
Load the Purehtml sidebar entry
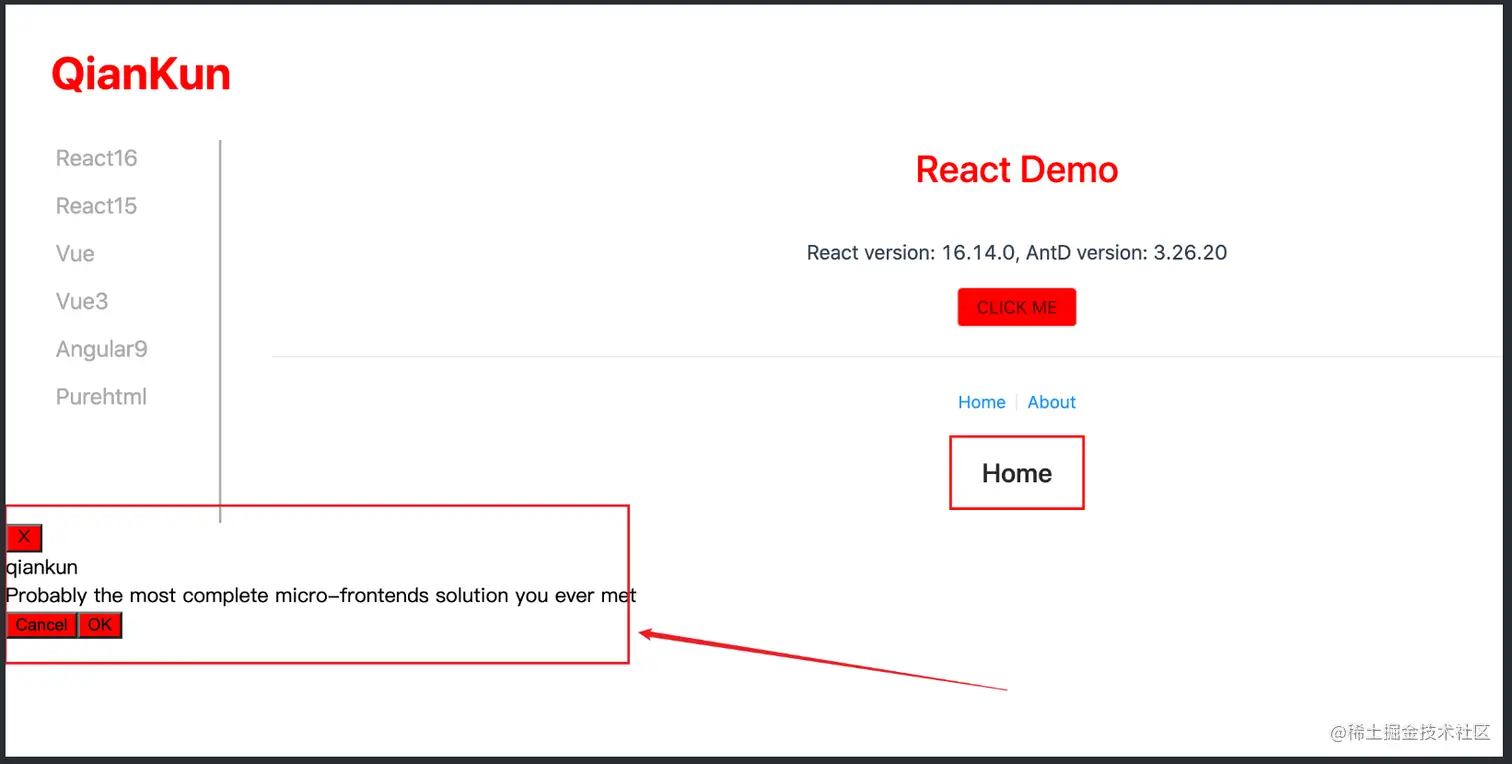point(102,397)
